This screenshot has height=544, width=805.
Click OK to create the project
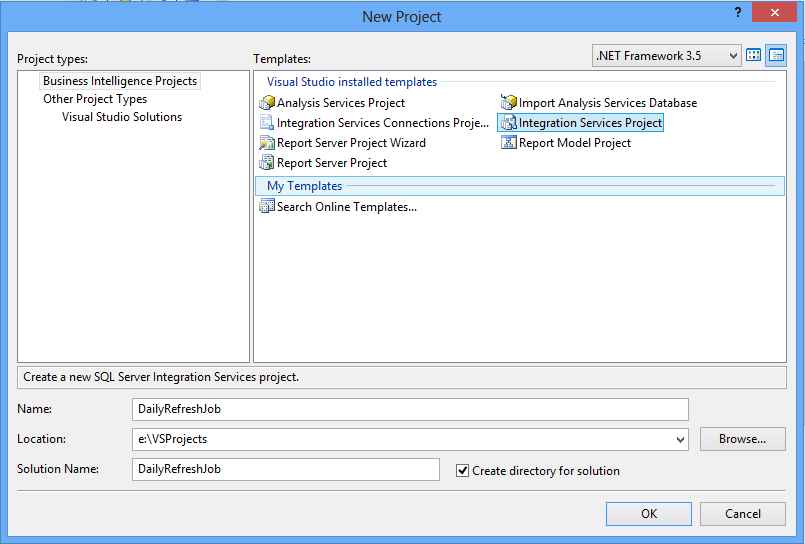648,514
